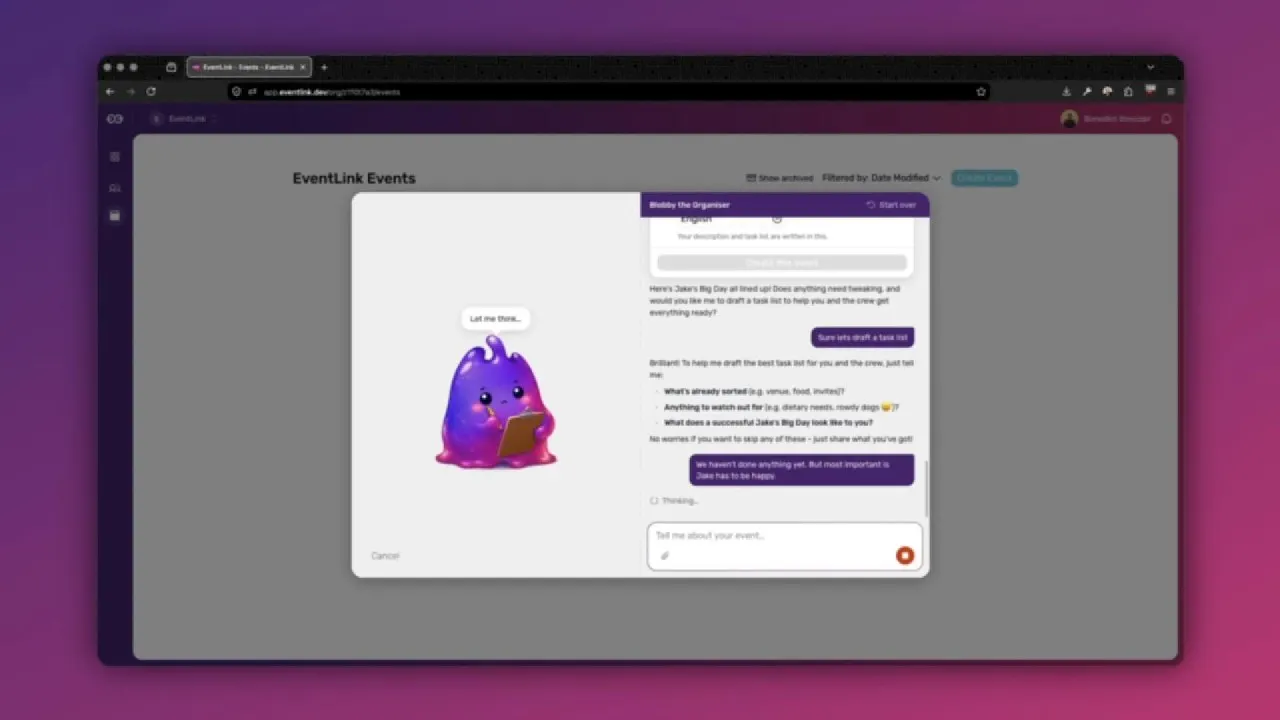Click the EventLink Events heading
1280x720 pixels.
354,178
